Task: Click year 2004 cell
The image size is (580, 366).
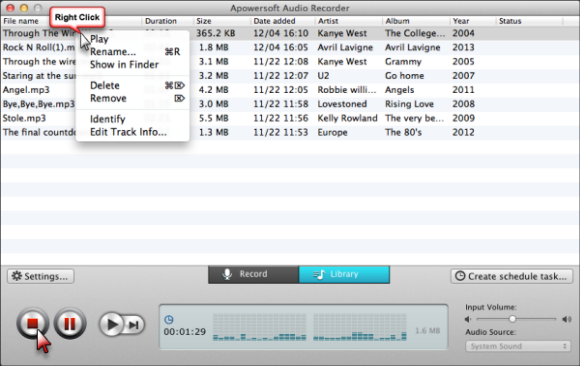Action: (463, 33)
